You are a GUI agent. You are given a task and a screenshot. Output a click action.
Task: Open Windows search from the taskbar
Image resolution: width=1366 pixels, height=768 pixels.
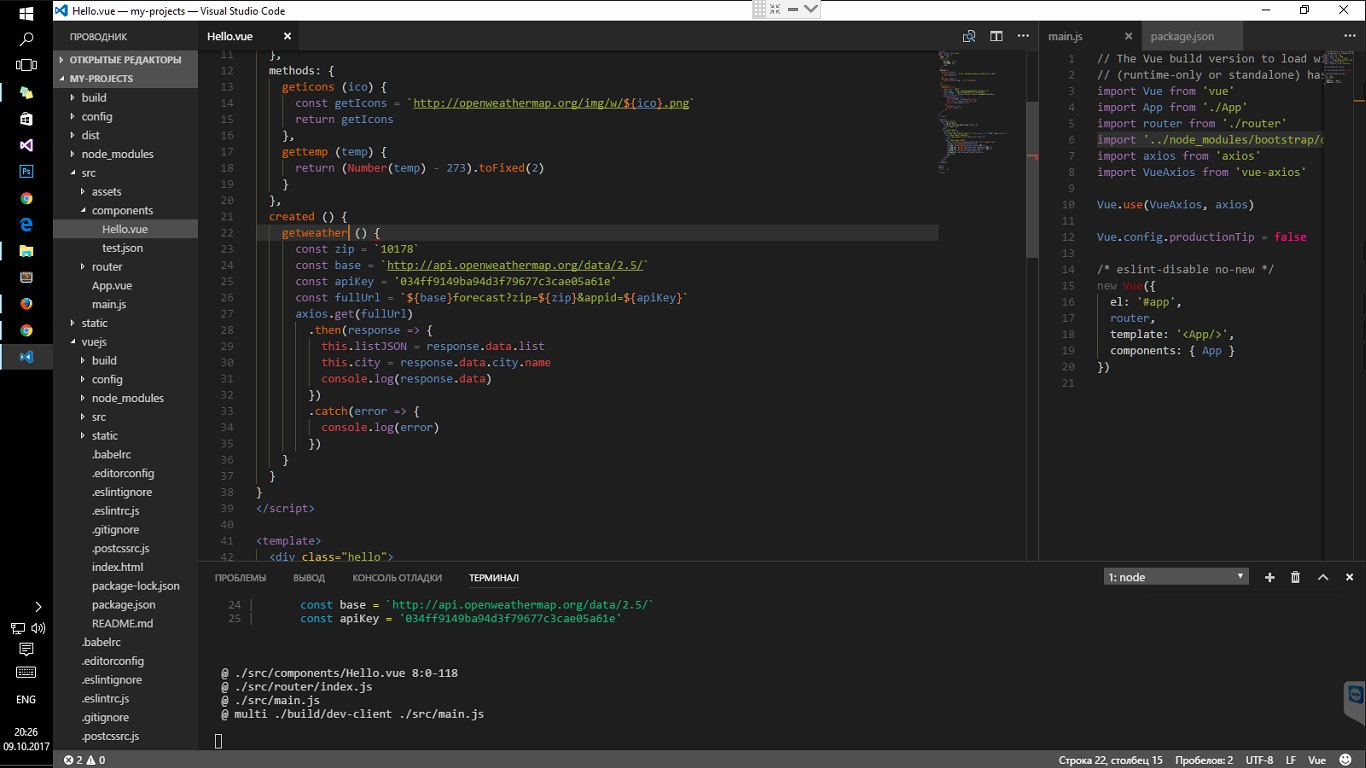click(x=27, y=40)
